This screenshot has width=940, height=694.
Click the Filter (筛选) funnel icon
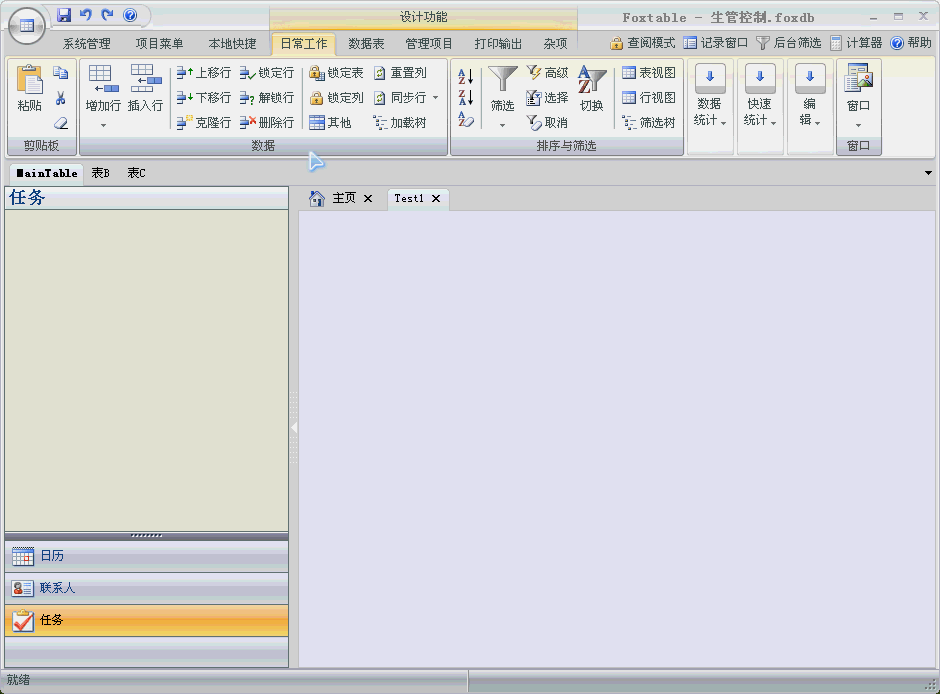[502, 80]
